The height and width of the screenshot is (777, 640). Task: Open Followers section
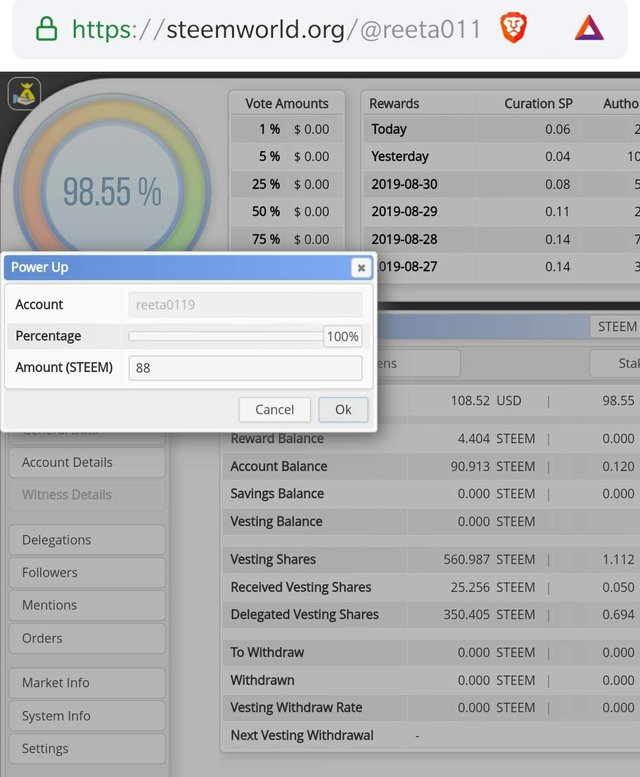pos(87,572)
